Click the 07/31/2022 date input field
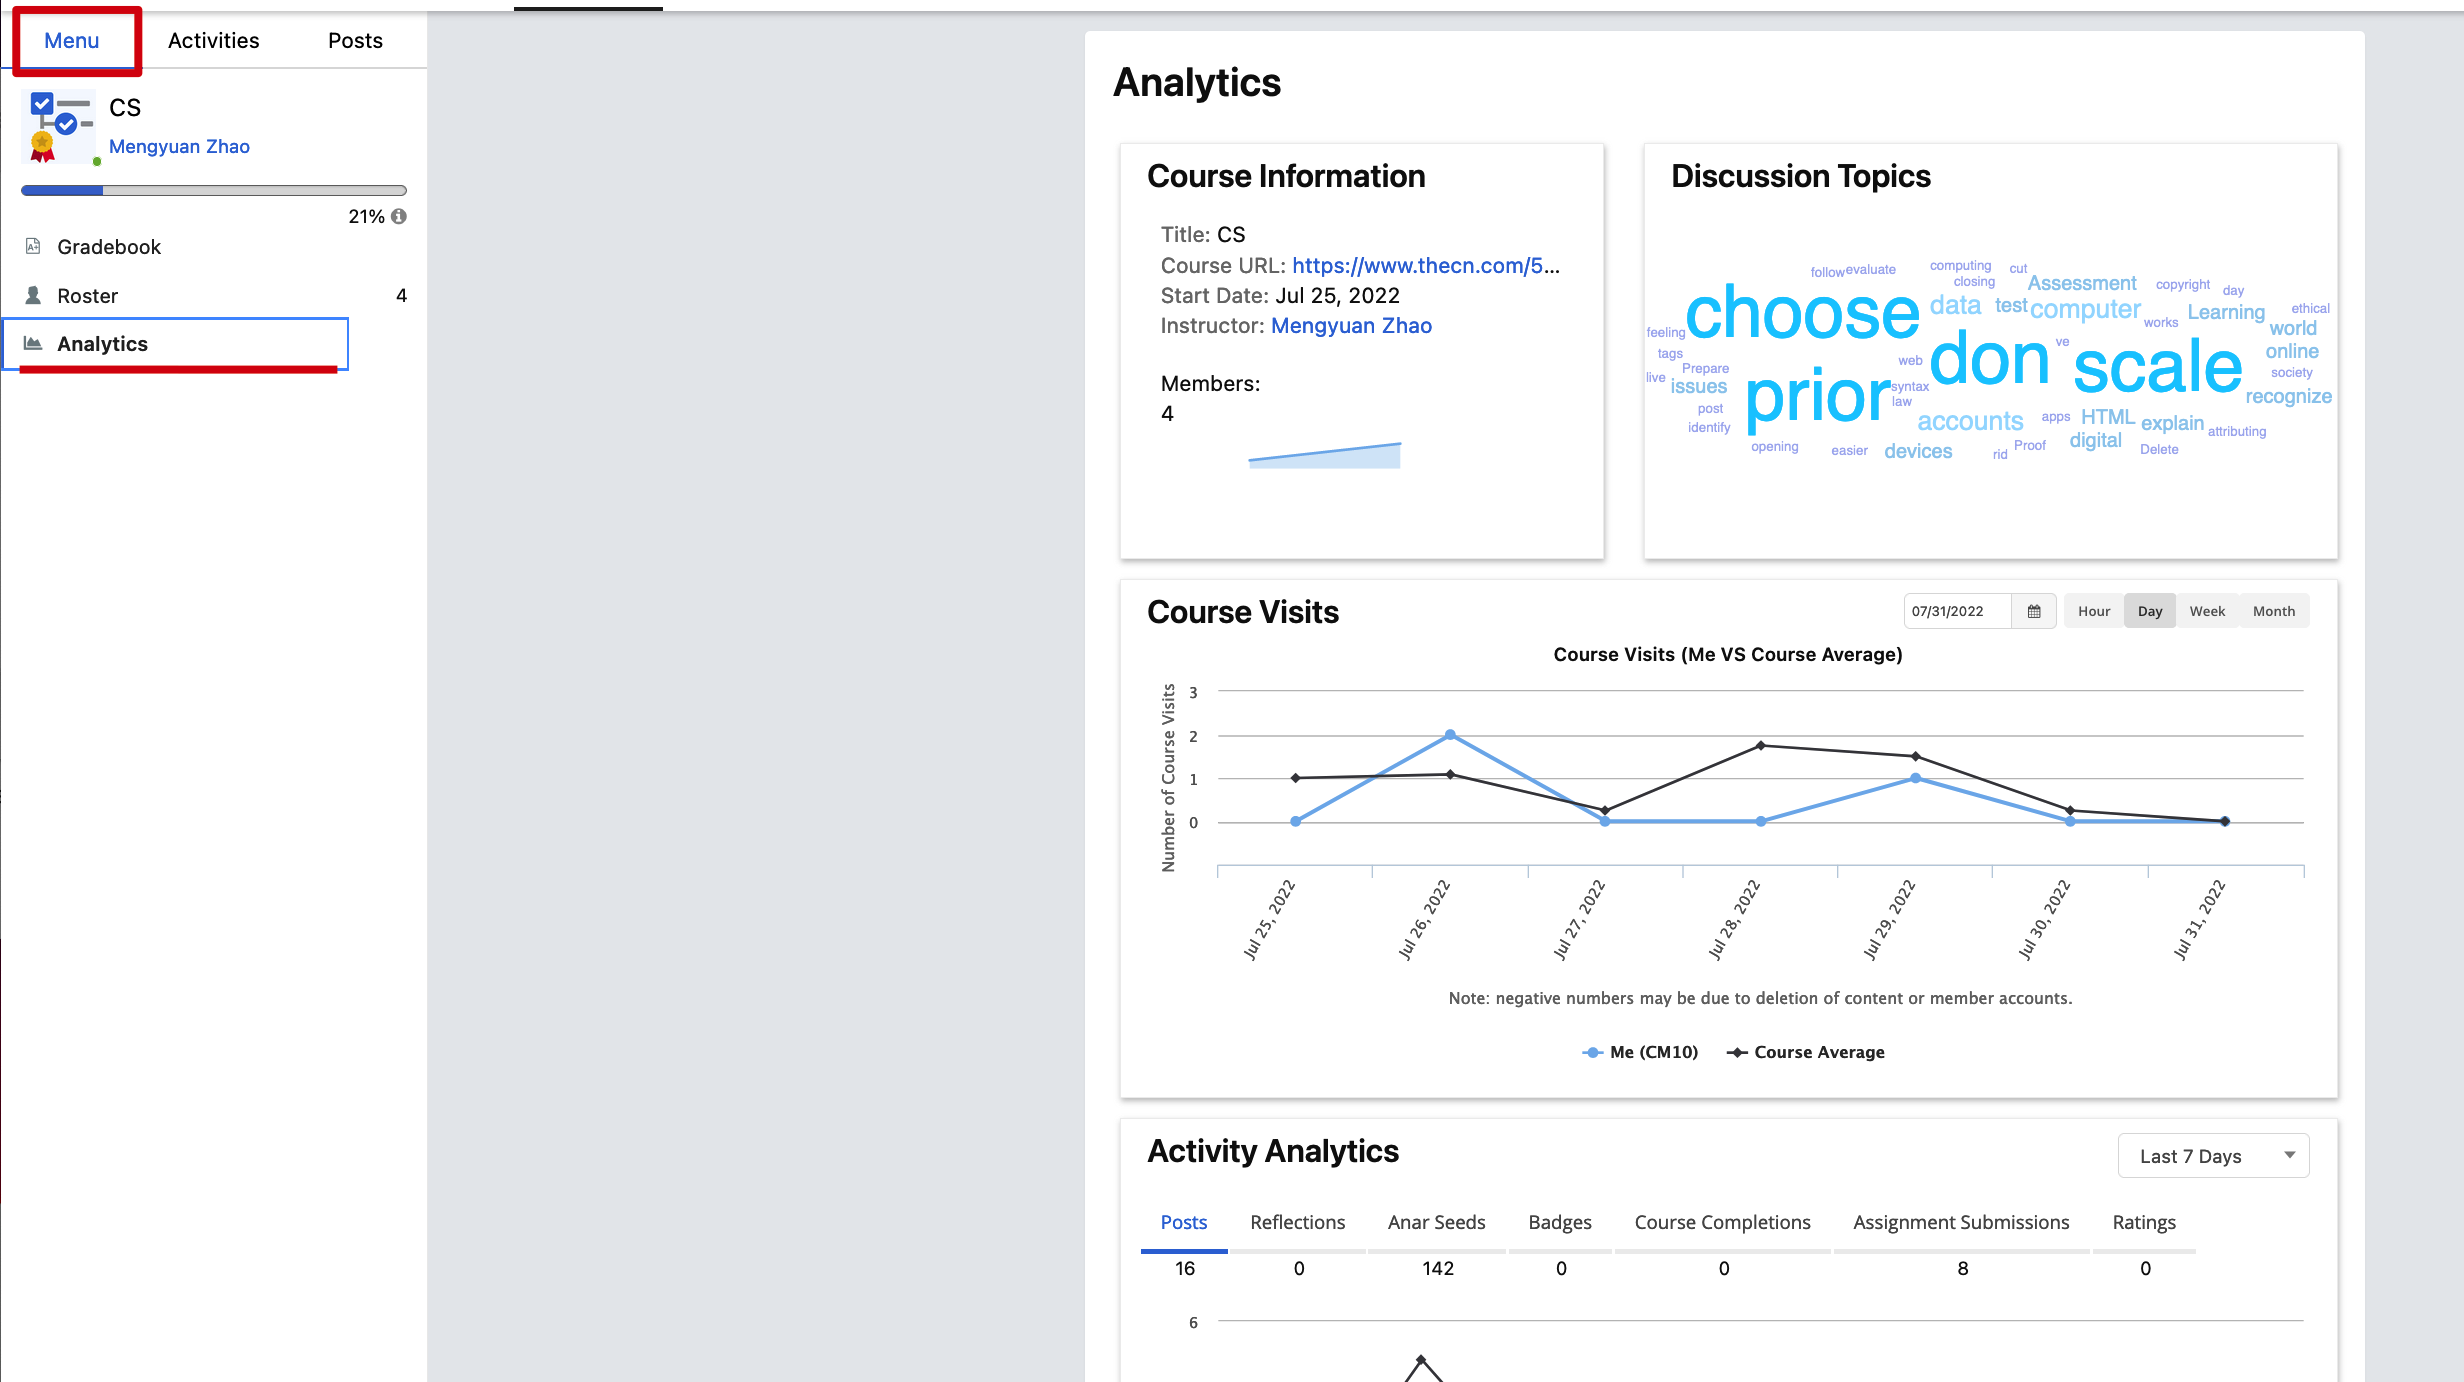Image resolution: width=2464 pixels, height=1382 pixels. click(1957, 611)
